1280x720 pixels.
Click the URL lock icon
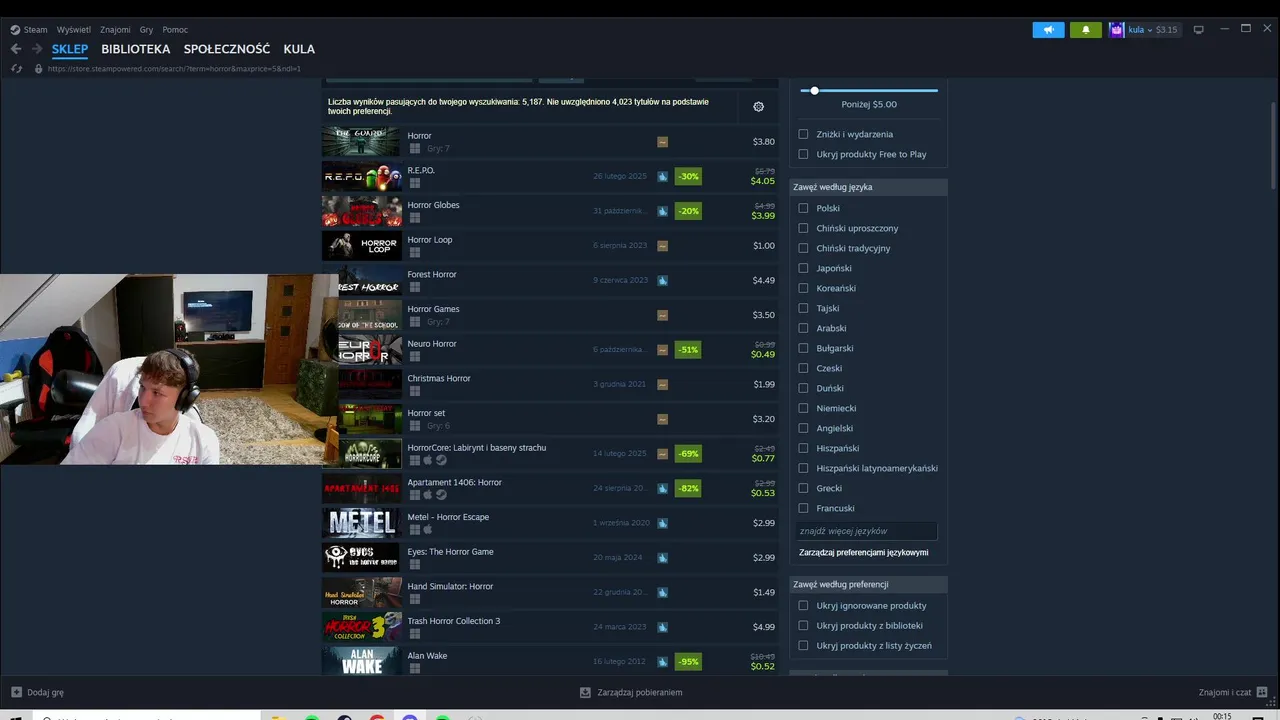coord(38,69)
